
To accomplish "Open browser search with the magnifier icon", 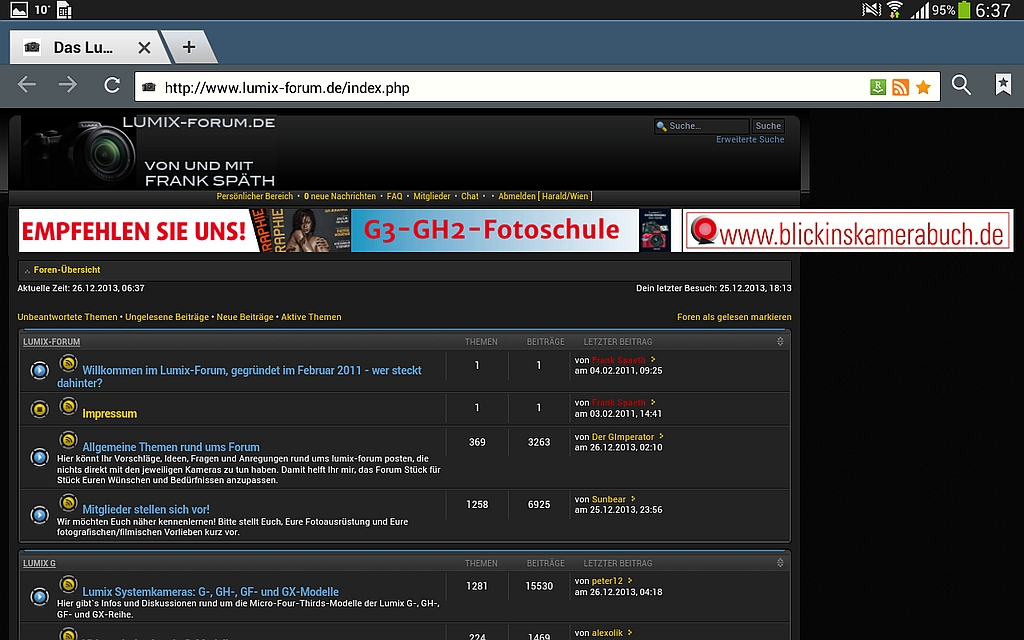I will pos(961,85).
